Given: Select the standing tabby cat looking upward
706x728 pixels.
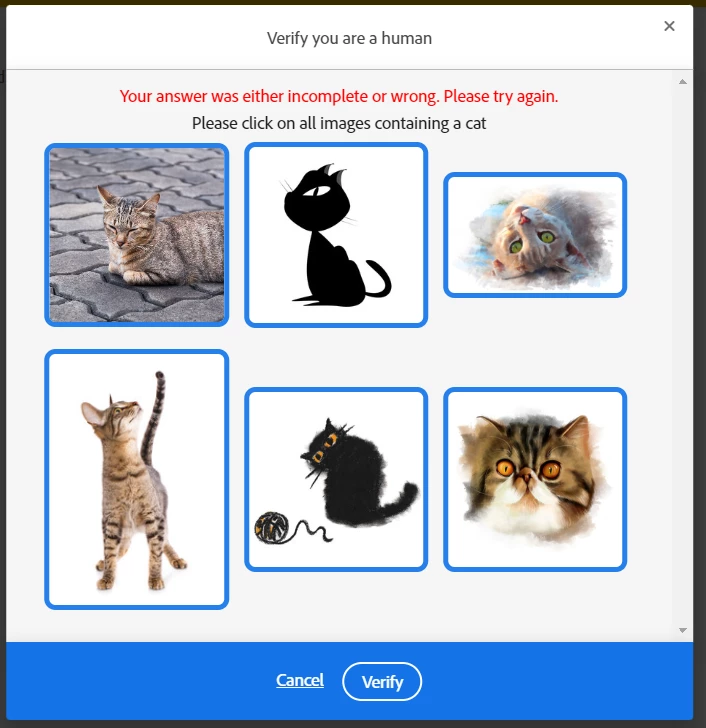Looking at the screenshot, I should [136, 479].
